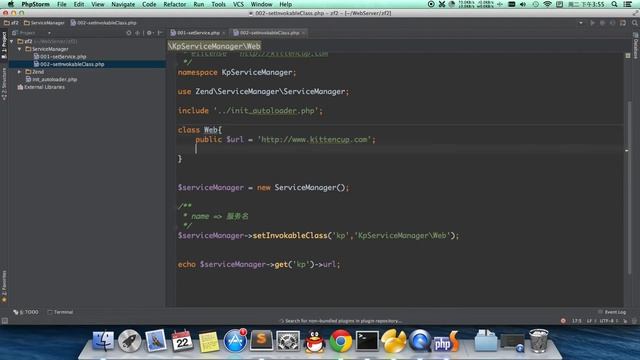Click the cursor position 17:5 status entry
640x360 pixels.
pyautogui.click(x=576, y=321)
